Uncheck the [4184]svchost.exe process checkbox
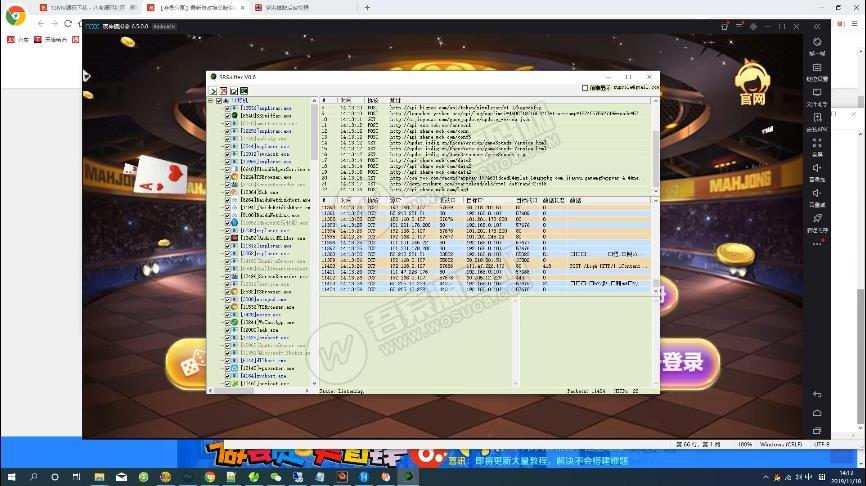The height and width of the screenshot is (486, 866). tap(228, 376)
